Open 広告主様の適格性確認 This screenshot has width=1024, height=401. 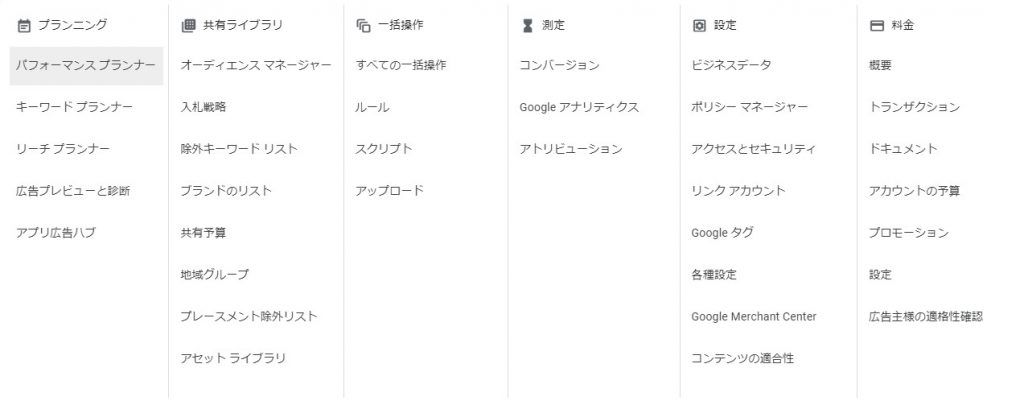[x=926, y=317]
